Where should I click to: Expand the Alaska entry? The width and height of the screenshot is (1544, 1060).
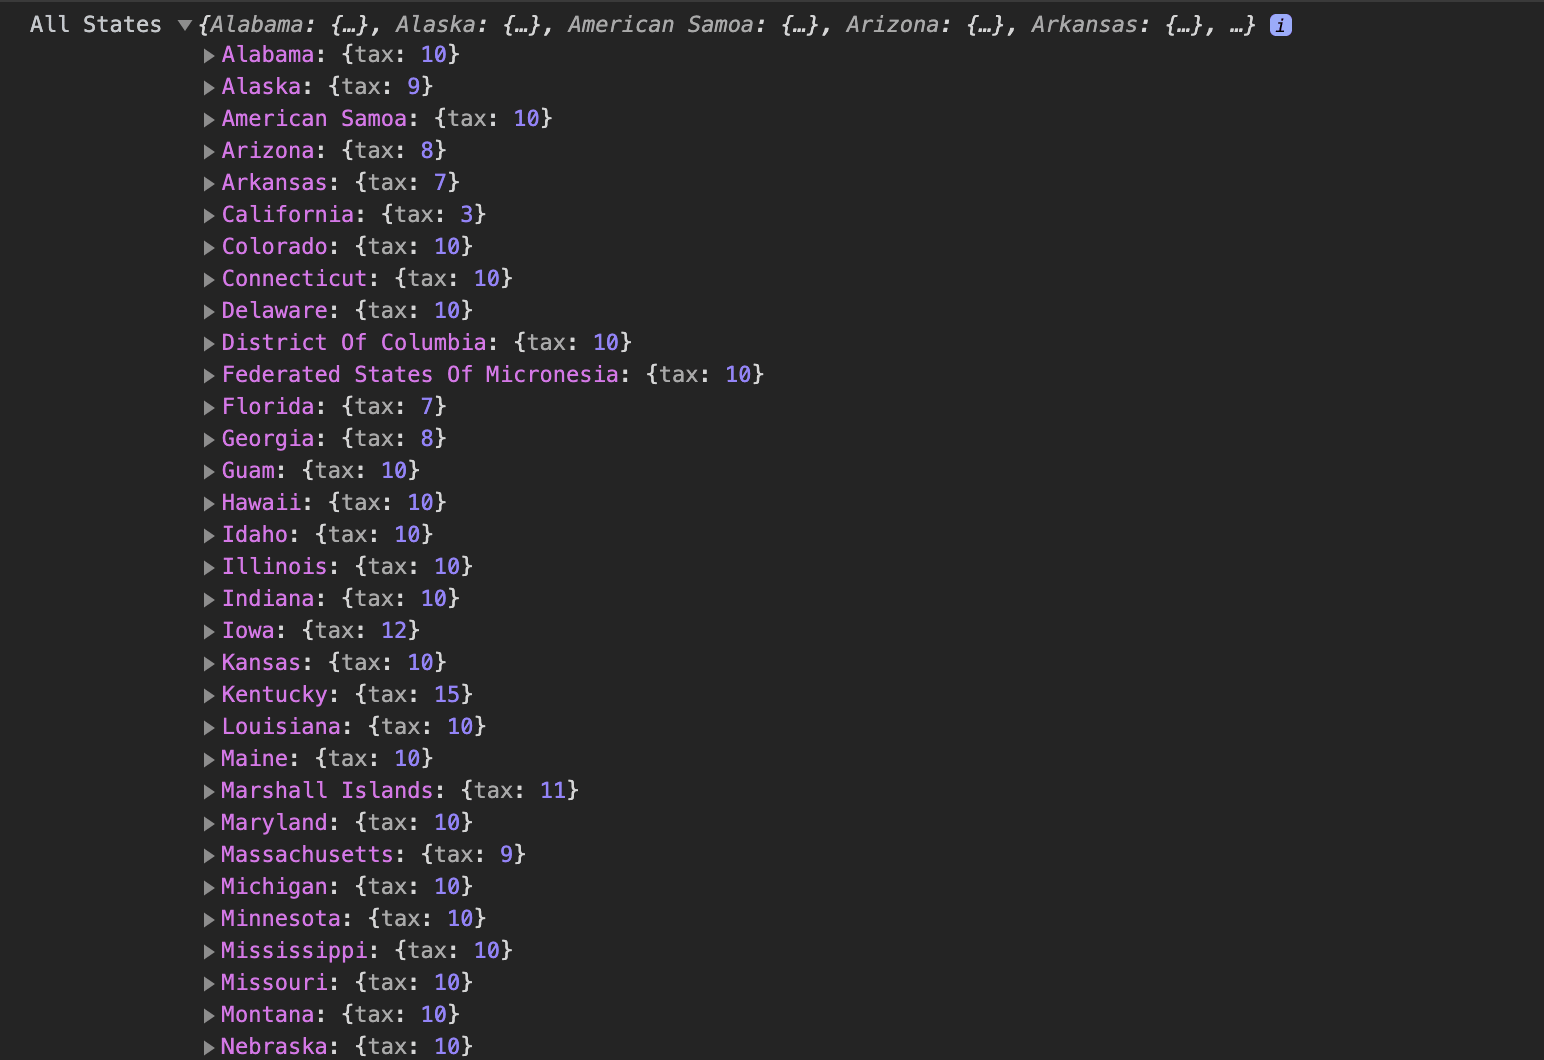point(209,88)
